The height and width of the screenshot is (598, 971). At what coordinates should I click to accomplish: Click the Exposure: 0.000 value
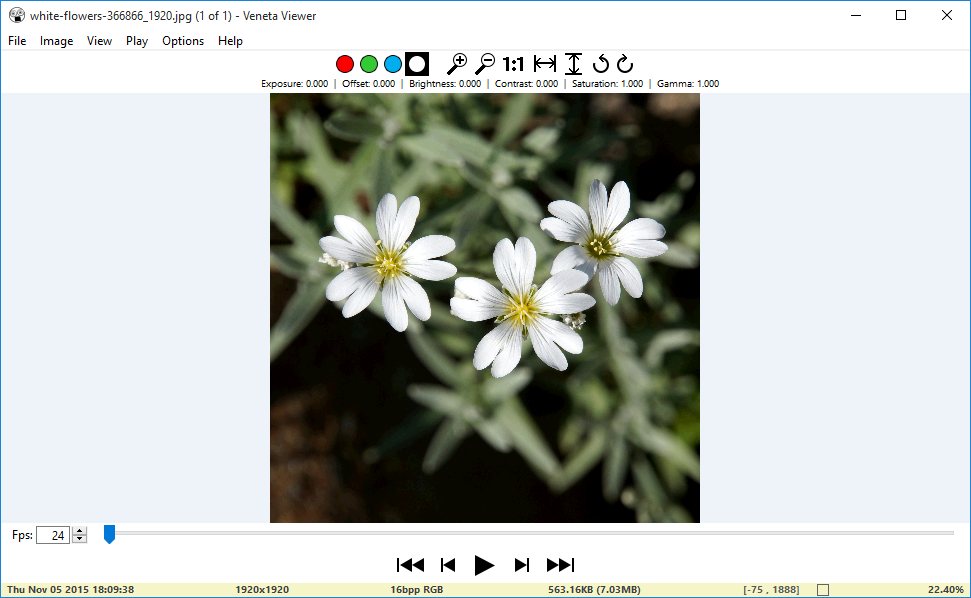[295, 84]
